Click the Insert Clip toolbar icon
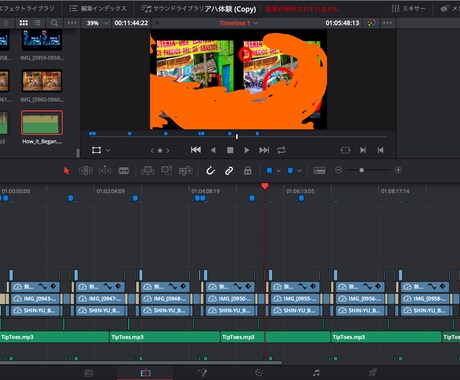Screen dimensions: 460x380 click(x=148, y=171)
